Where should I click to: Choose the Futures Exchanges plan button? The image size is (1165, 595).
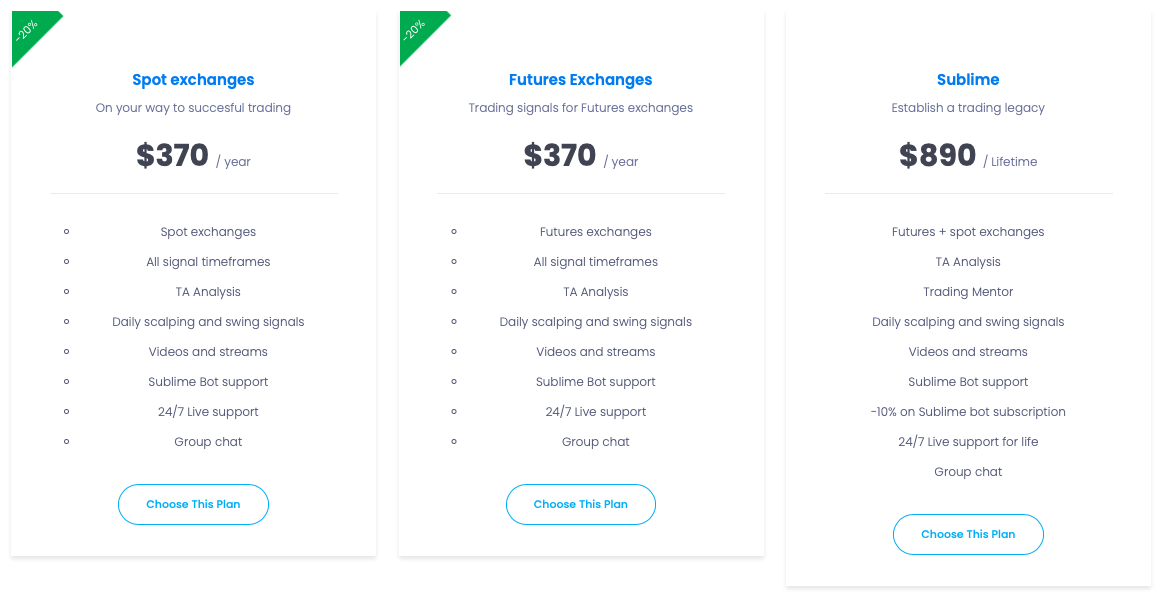pos(580,504)
